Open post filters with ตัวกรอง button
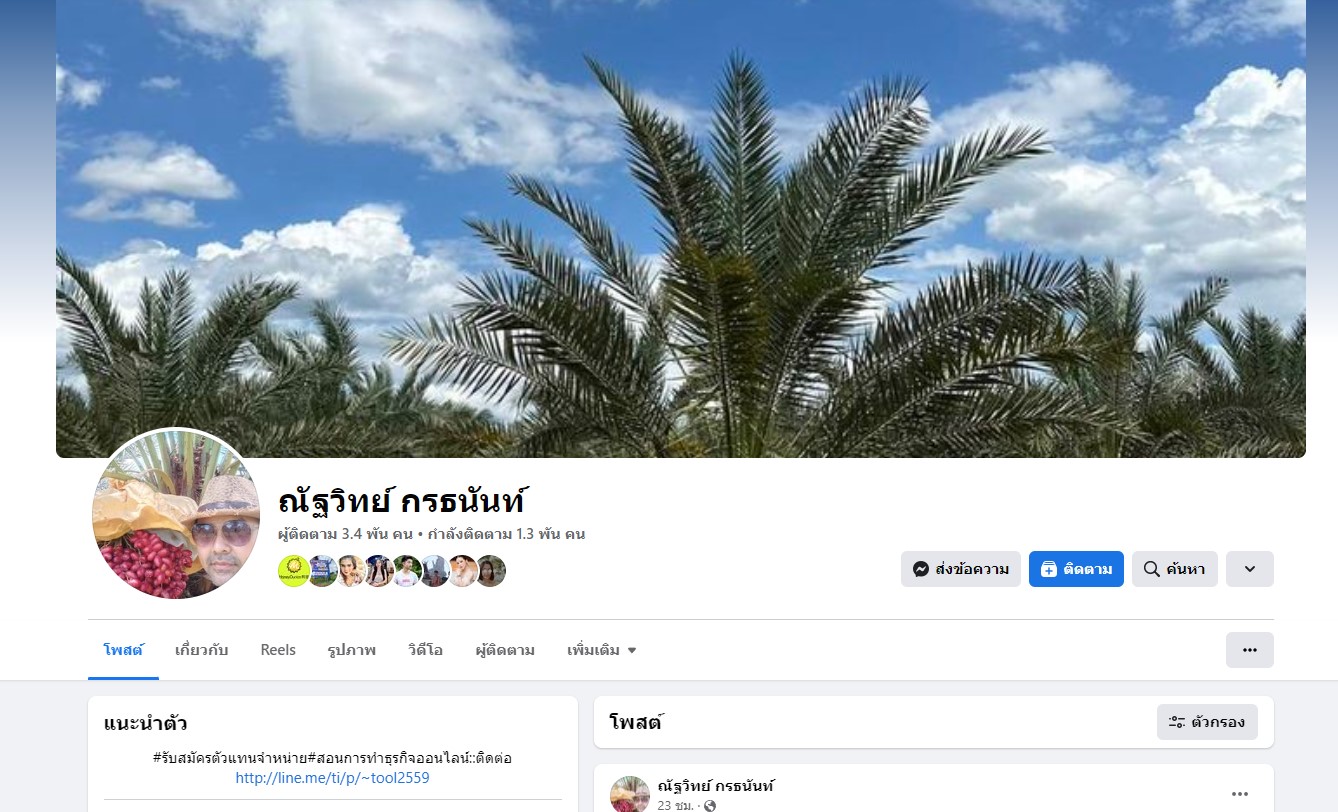The image size is (1338, 812). (x=1207, y=721)
